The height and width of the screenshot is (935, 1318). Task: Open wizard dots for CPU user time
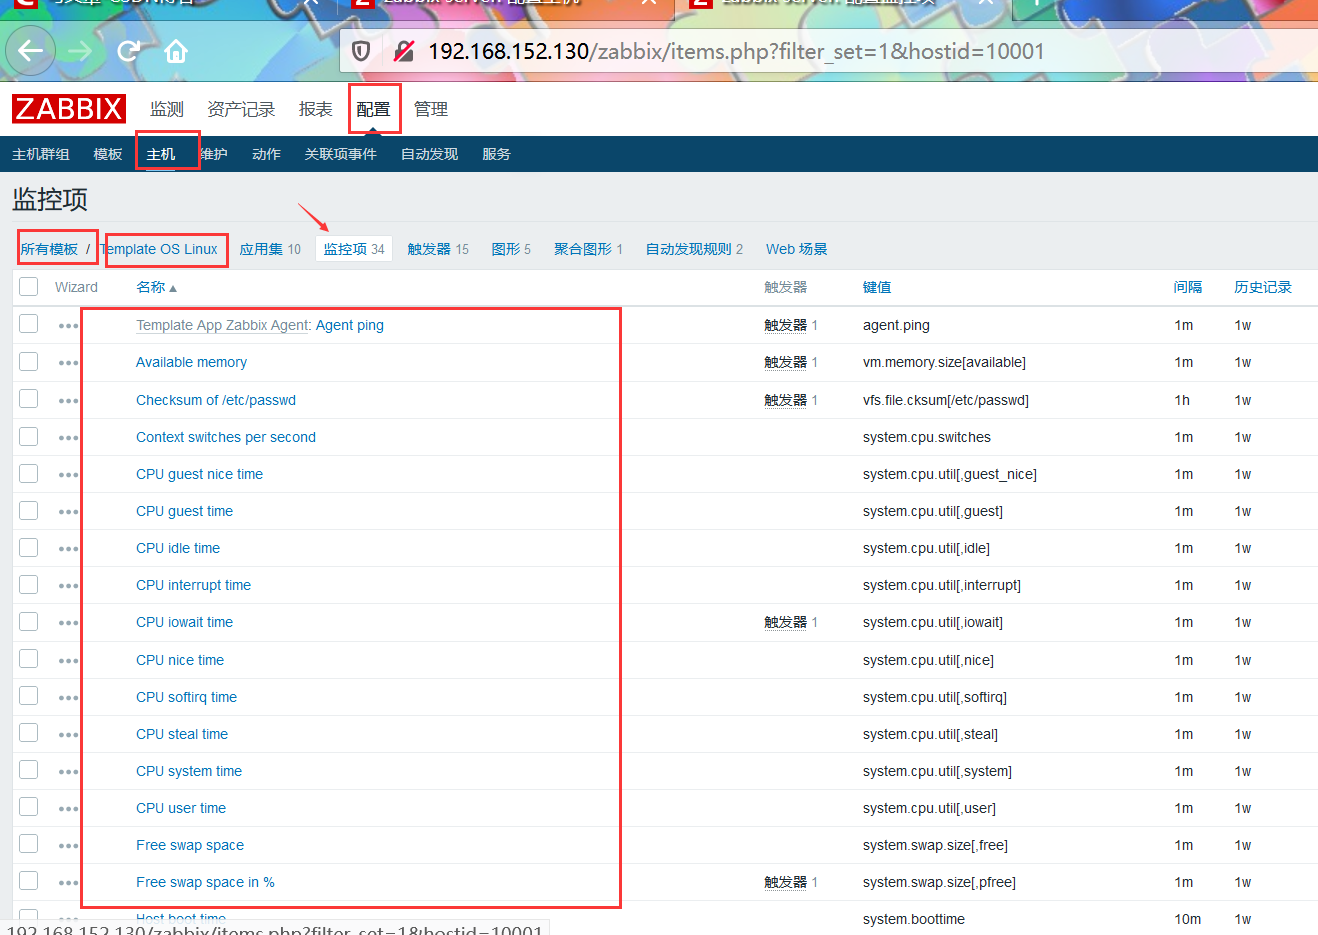pos(68,809)
